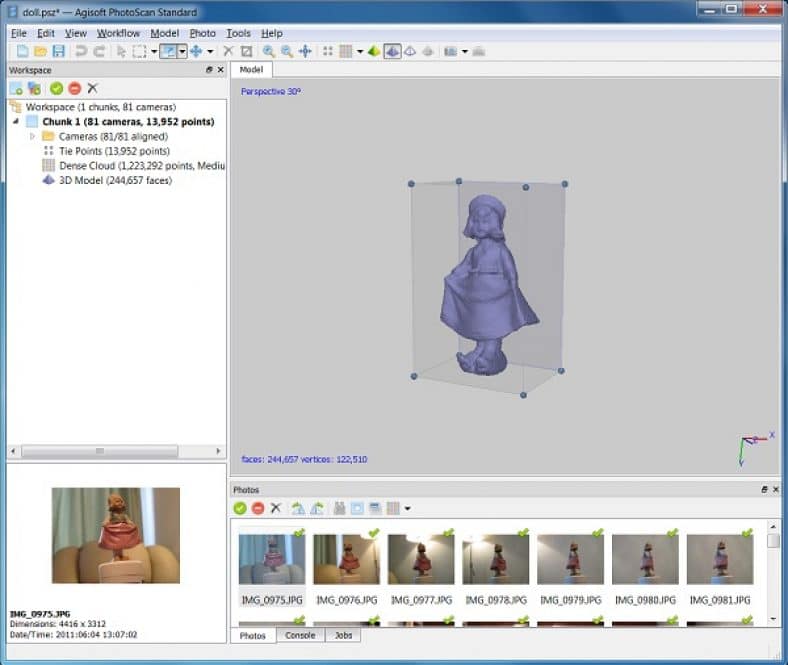
Task: Enable selected photos with green check icon
Action: click(x=240, y=508)
